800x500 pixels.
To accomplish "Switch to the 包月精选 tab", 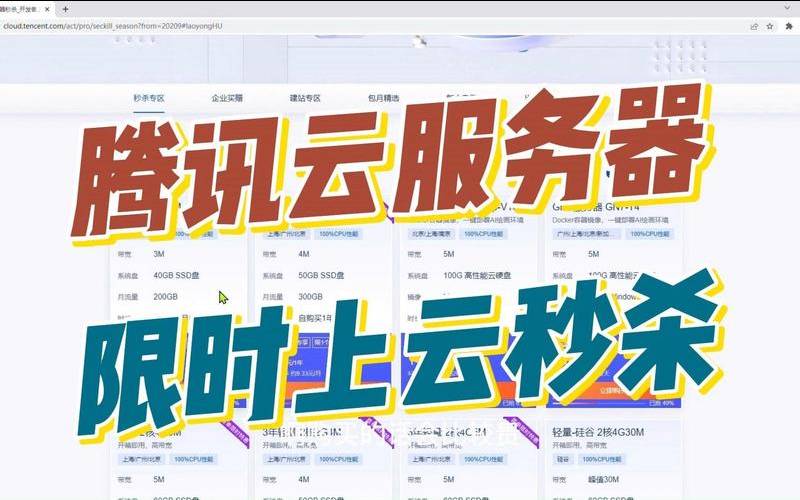I will coord(383,98).
